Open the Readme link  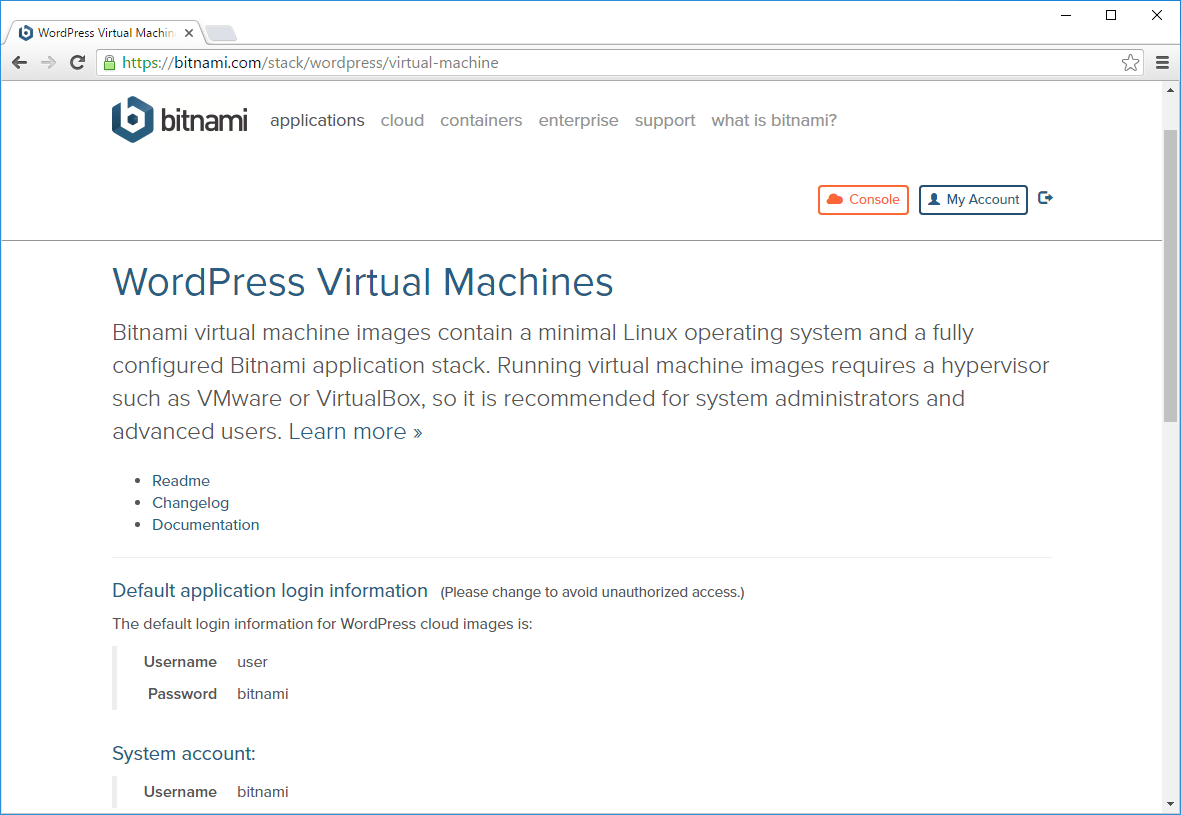tap(181, 481)
